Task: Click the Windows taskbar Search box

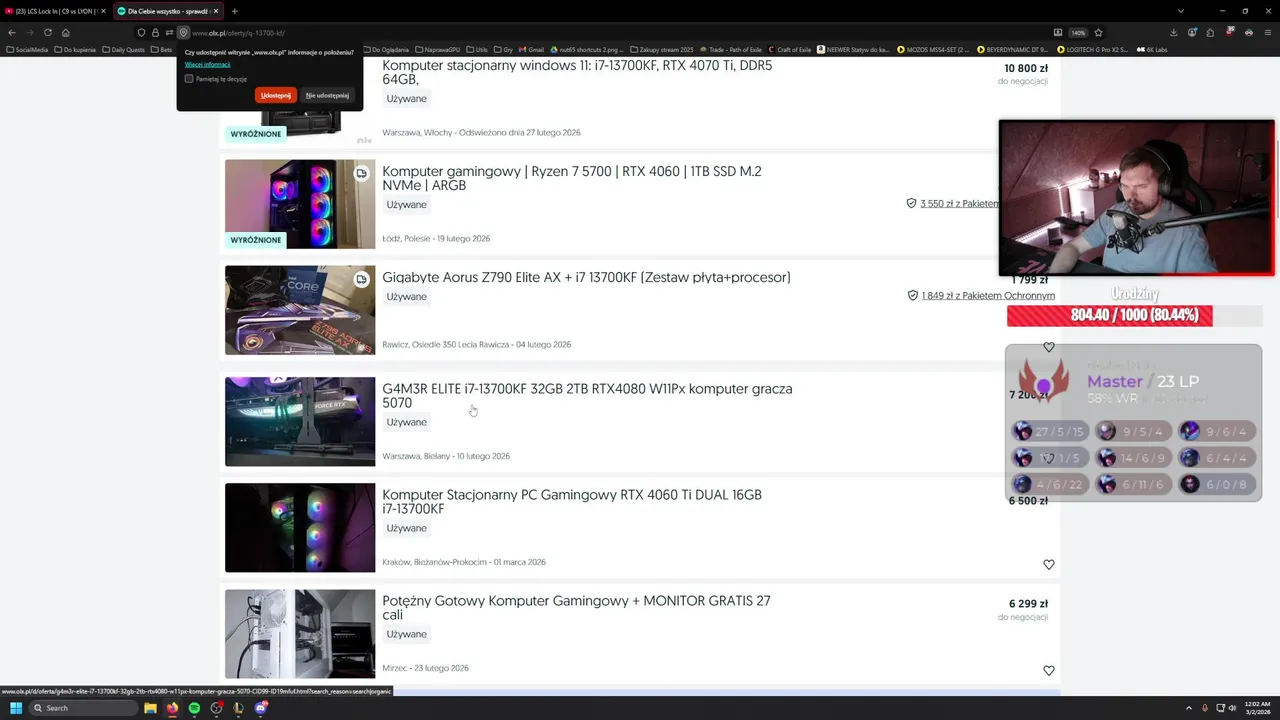Action: click(84, 708)
